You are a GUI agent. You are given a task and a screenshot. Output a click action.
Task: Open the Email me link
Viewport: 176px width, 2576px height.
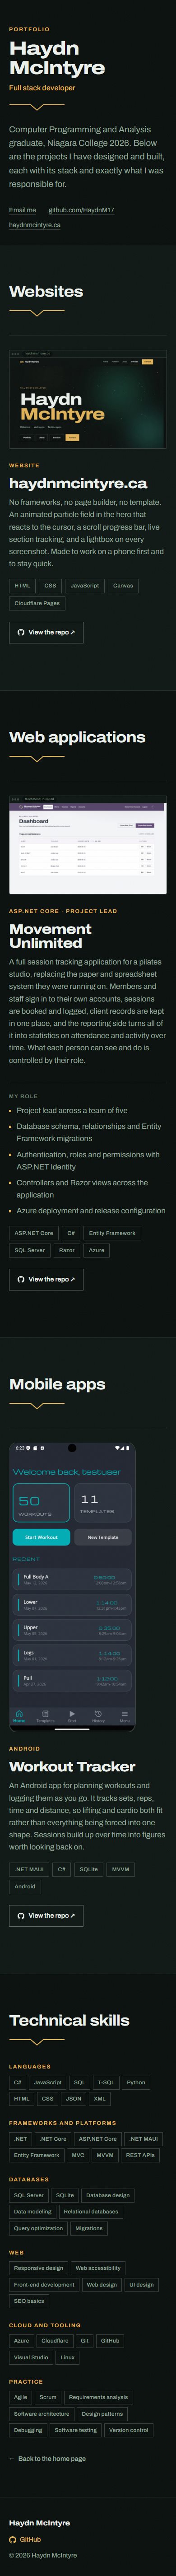click(22, 210)
